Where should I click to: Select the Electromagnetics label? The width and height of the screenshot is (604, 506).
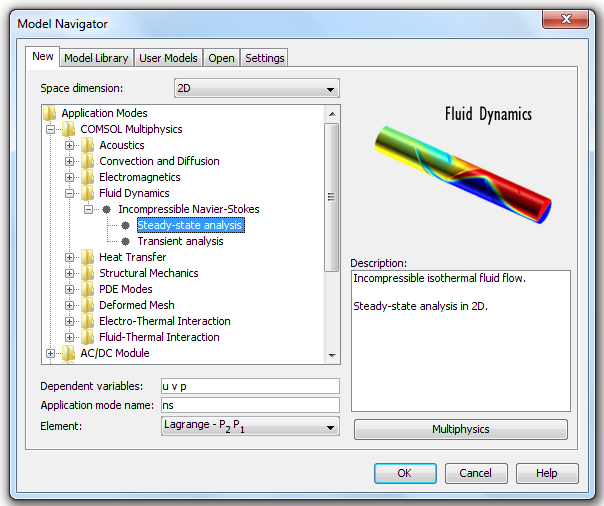tap(139, 177)
